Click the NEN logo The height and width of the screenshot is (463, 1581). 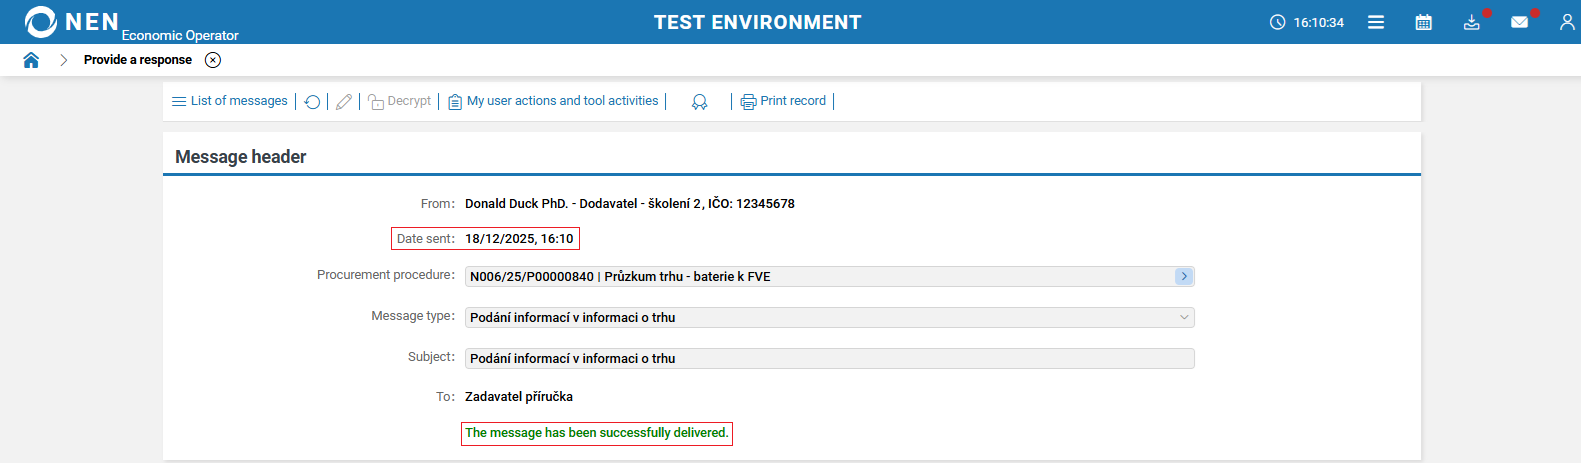(x=72, y=22)
